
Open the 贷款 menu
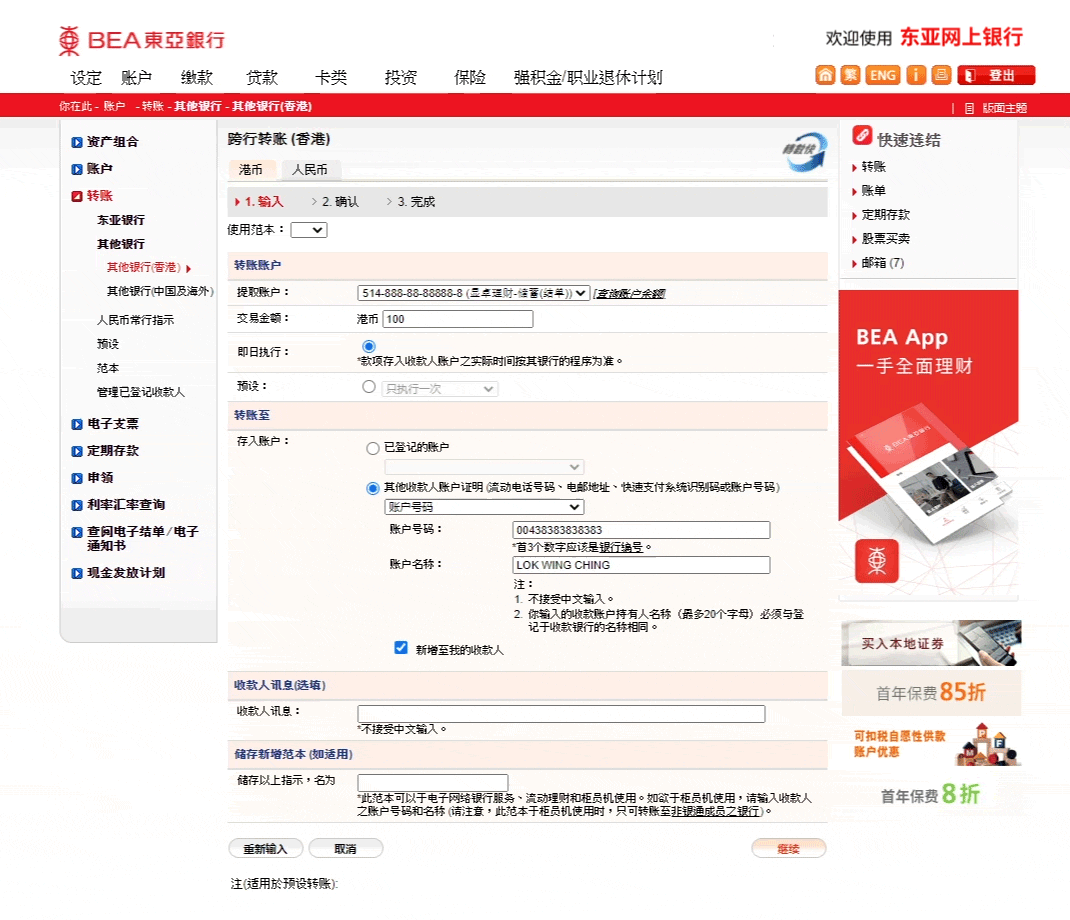262,78
